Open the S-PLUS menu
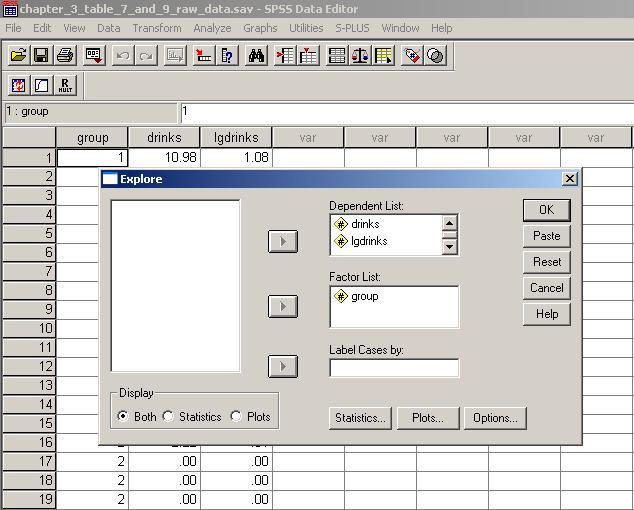The width and height of the screenshot is (634, 510). 352,28
